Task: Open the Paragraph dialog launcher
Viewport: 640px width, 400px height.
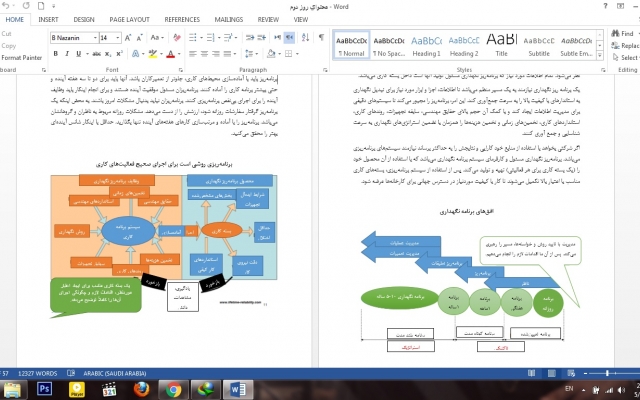Action: coord(325,70)
